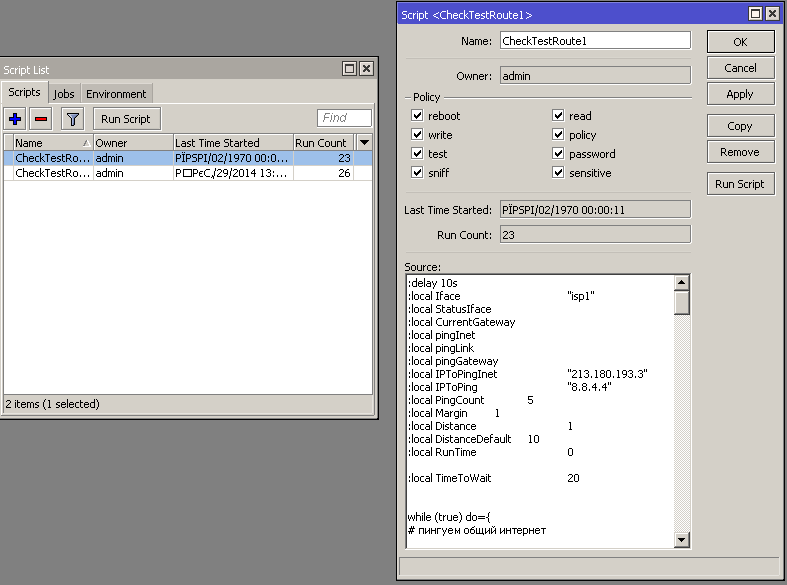Sort by Name column header
The width and height of the screenshot is (787, 585).
[x=53, y=143]
